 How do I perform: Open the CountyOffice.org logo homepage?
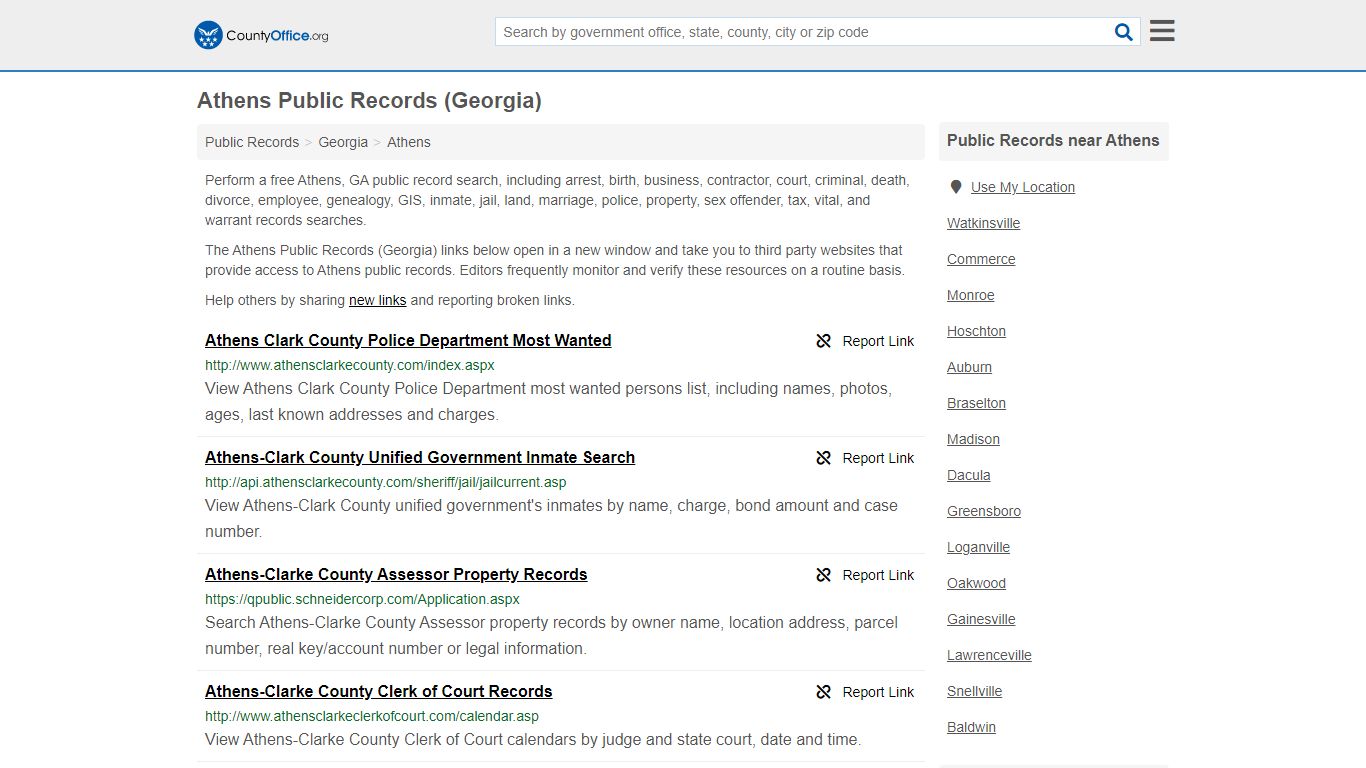[261, 35]
